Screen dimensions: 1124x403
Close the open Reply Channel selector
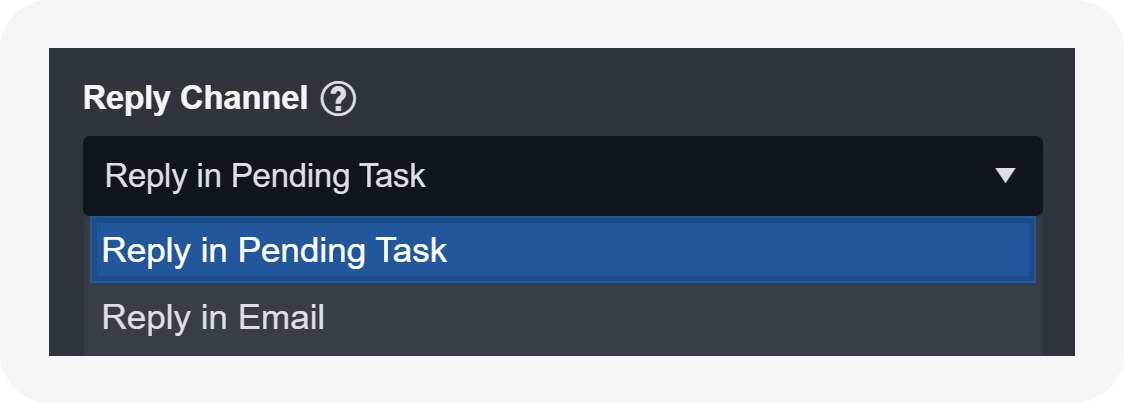point(1005,176)
